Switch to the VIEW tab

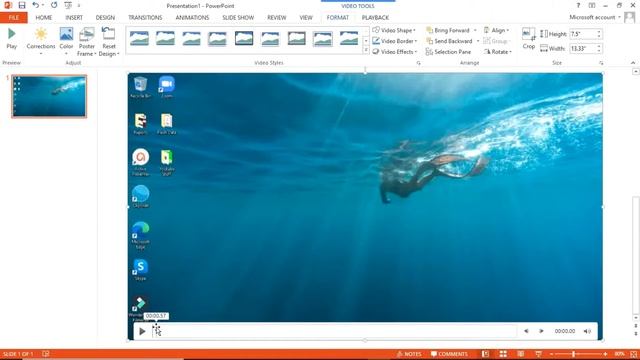(306, 18)
